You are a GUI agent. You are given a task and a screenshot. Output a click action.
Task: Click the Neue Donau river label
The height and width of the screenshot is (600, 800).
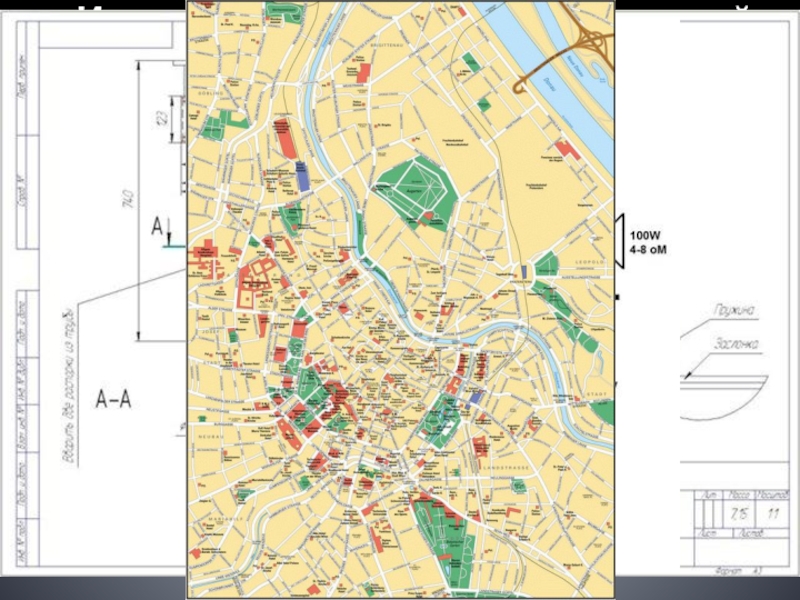pos(577,65)
